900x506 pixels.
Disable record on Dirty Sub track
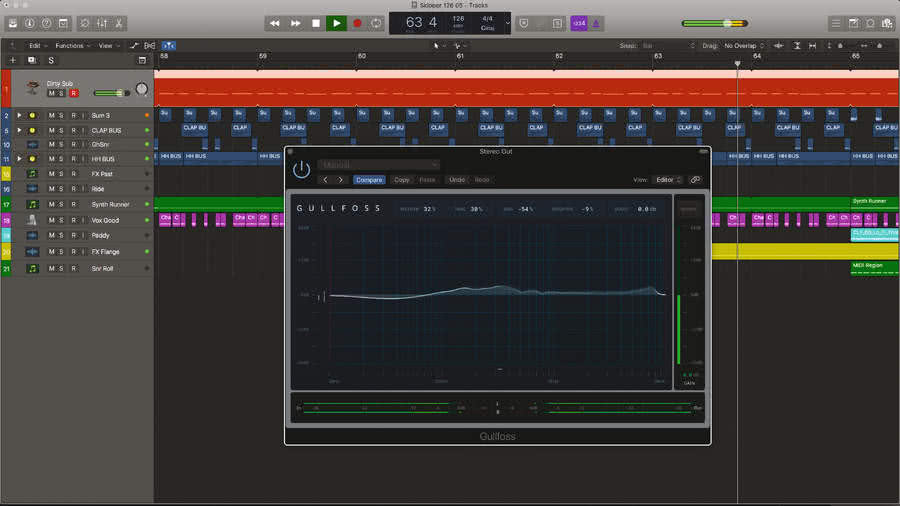(73, 93)
